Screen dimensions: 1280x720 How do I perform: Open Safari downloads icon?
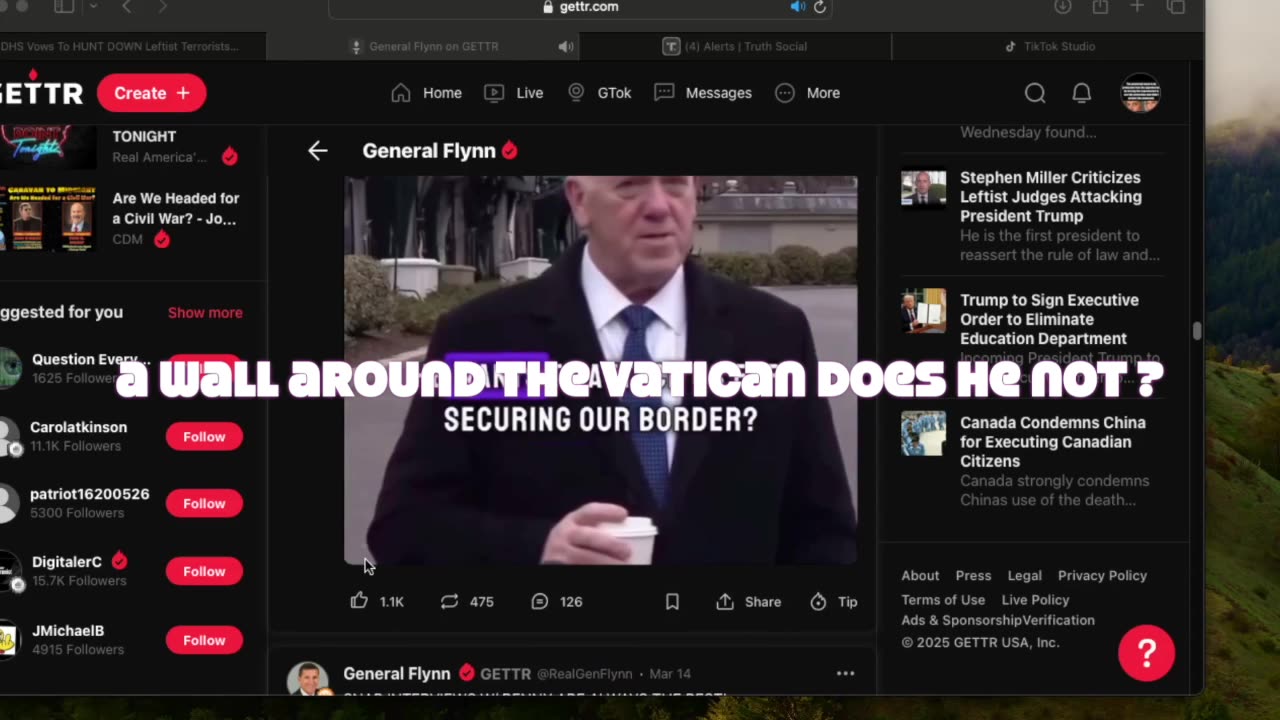[1063, 7]
